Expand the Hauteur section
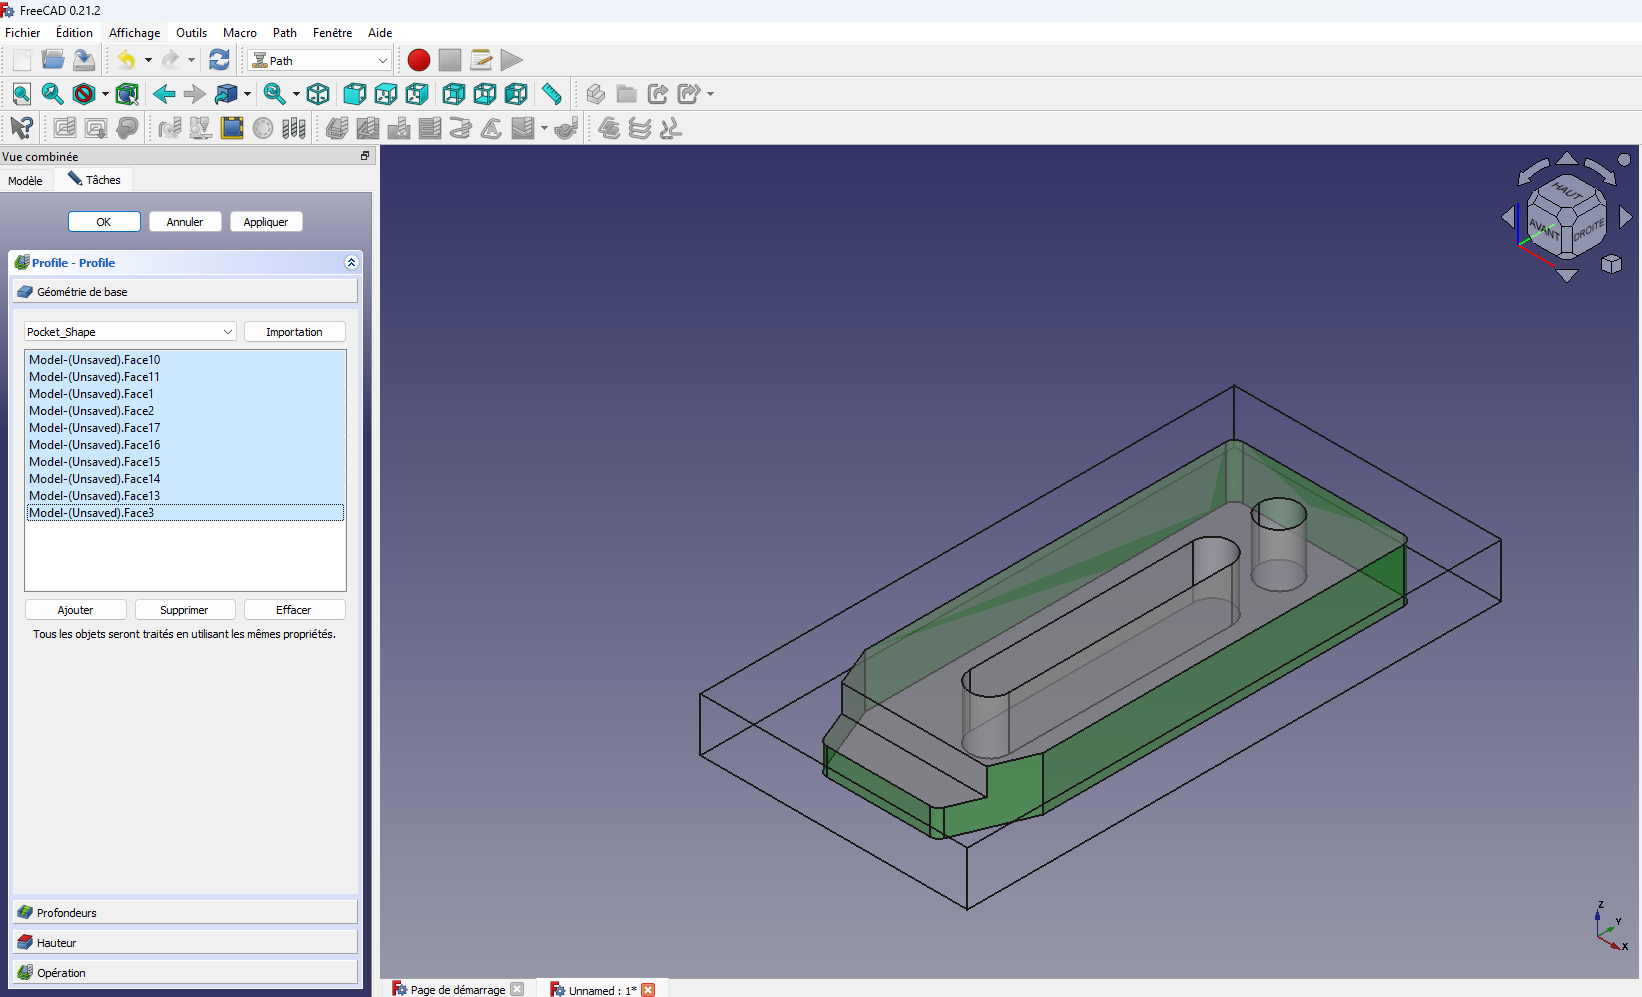The image size is (1642, 997). [x=185, y=942]
